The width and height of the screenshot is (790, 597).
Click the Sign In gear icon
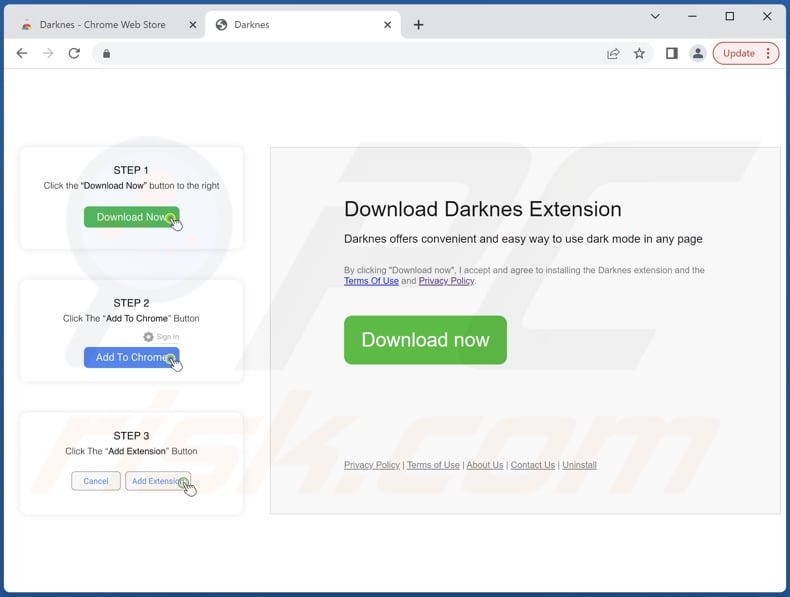click(148, 337)
